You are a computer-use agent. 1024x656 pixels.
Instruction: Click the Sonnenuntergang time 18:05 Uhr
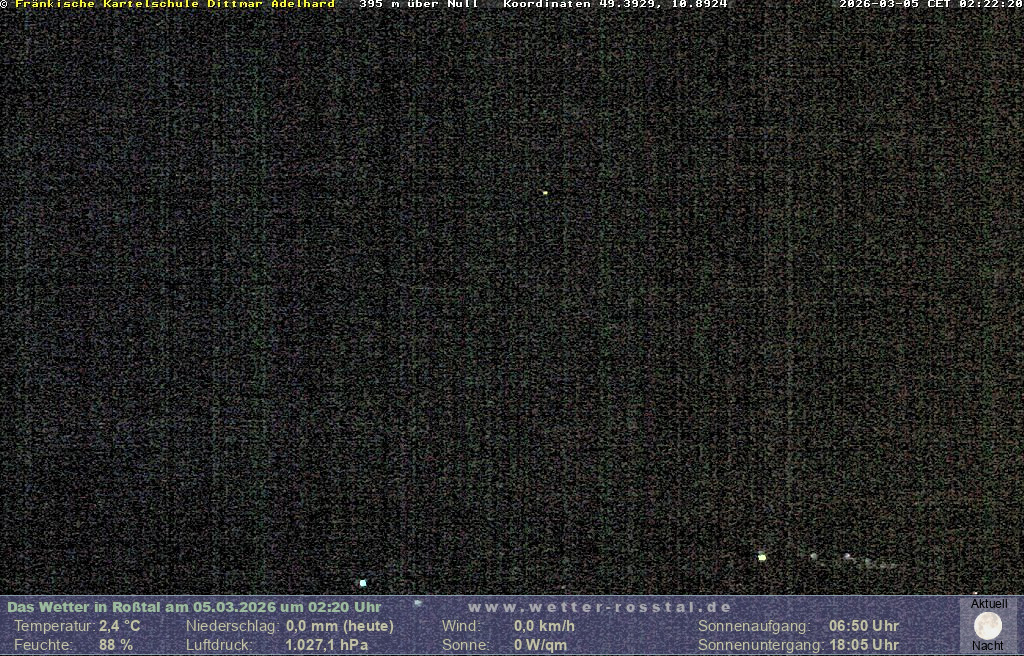863,645
